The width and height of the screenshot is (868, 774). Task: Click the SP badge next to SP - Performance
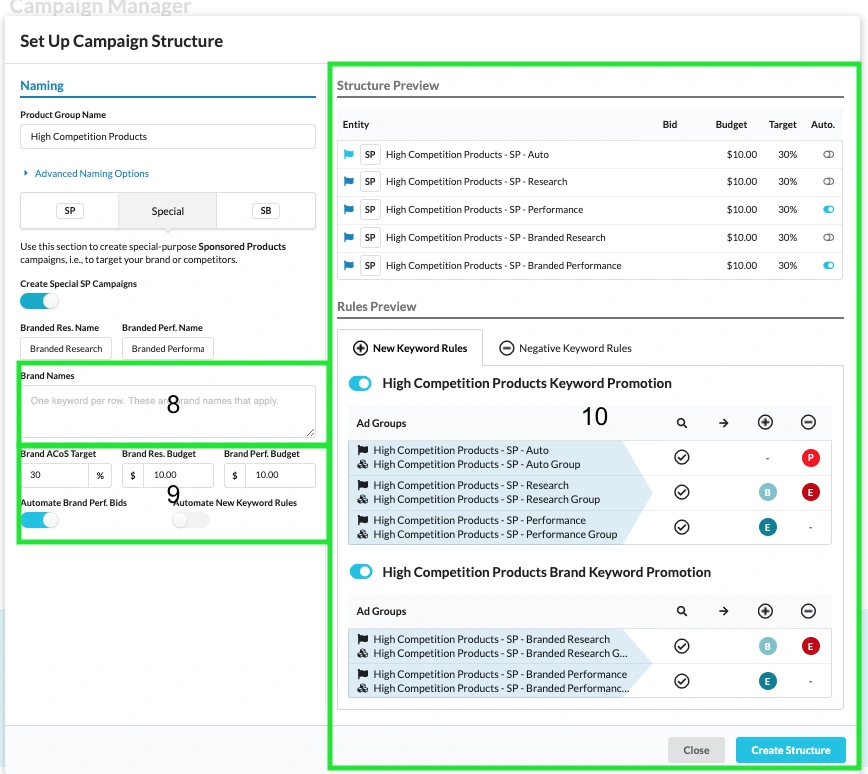[370, 210]
